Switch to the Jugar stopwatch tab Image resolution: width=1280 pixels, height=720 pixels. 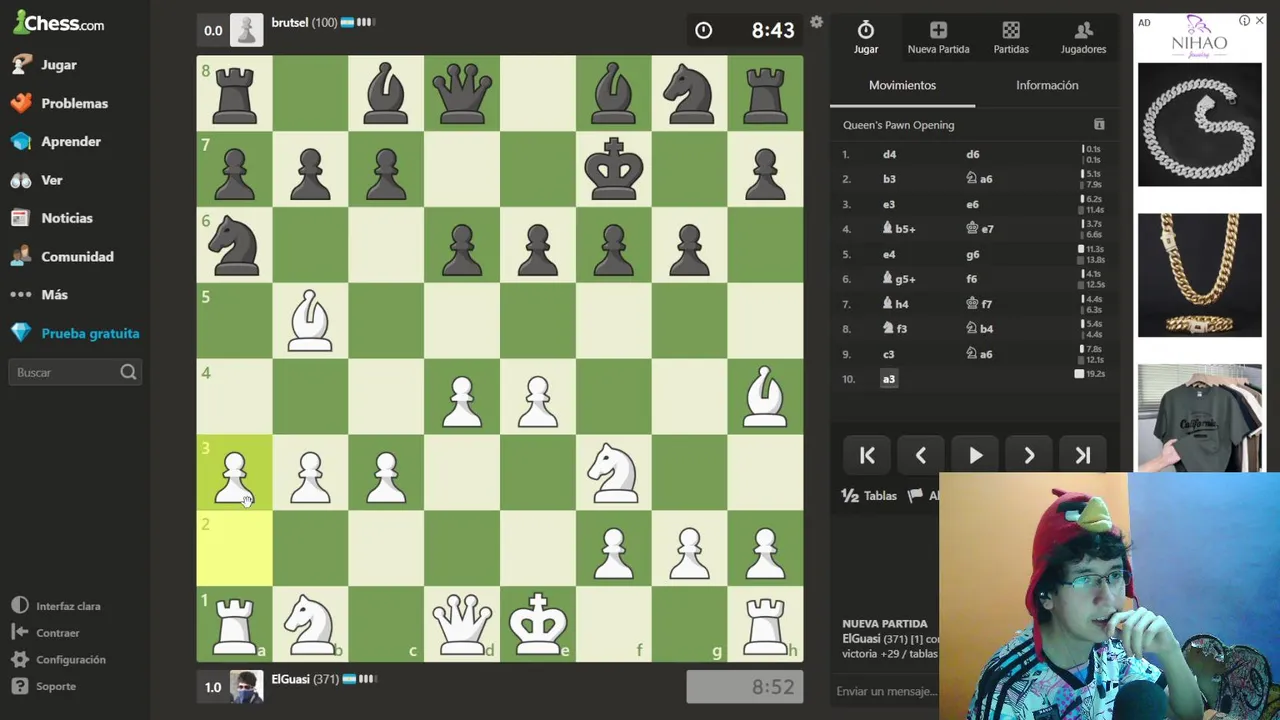coord(866,38)
